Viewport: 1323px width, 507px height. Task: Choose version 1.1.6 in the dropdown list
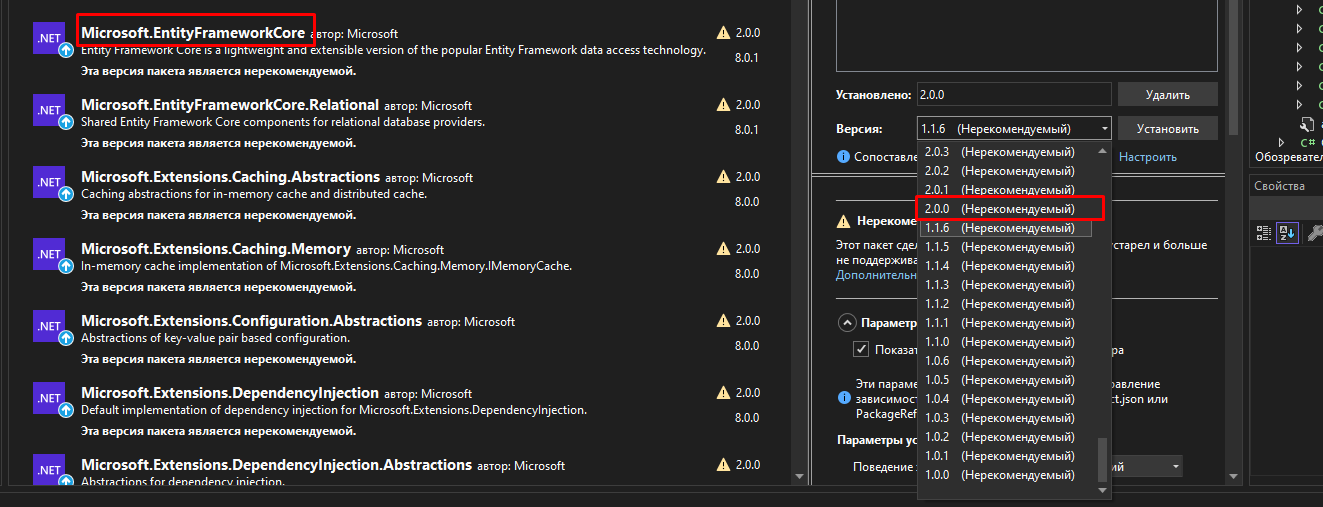coord(1007,228)
